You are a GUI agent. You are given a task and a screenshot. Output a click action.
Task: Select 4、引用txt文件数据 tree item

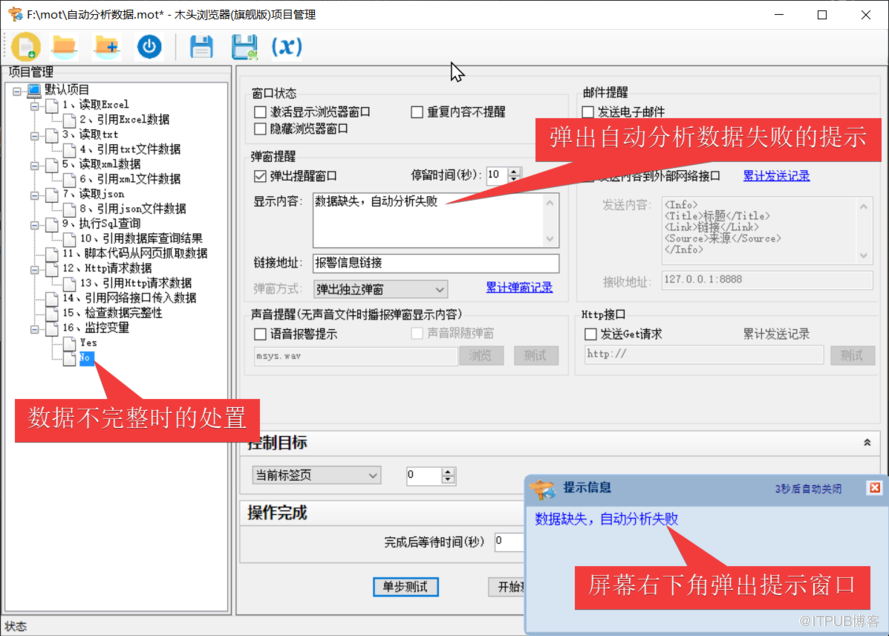pyautogui.click(x=130, y=150)
